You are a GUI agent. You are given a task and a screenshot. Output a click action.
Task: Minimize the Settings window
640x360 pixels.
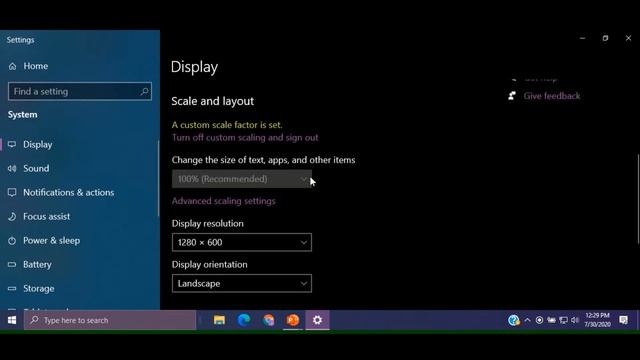tap(582, 38)
